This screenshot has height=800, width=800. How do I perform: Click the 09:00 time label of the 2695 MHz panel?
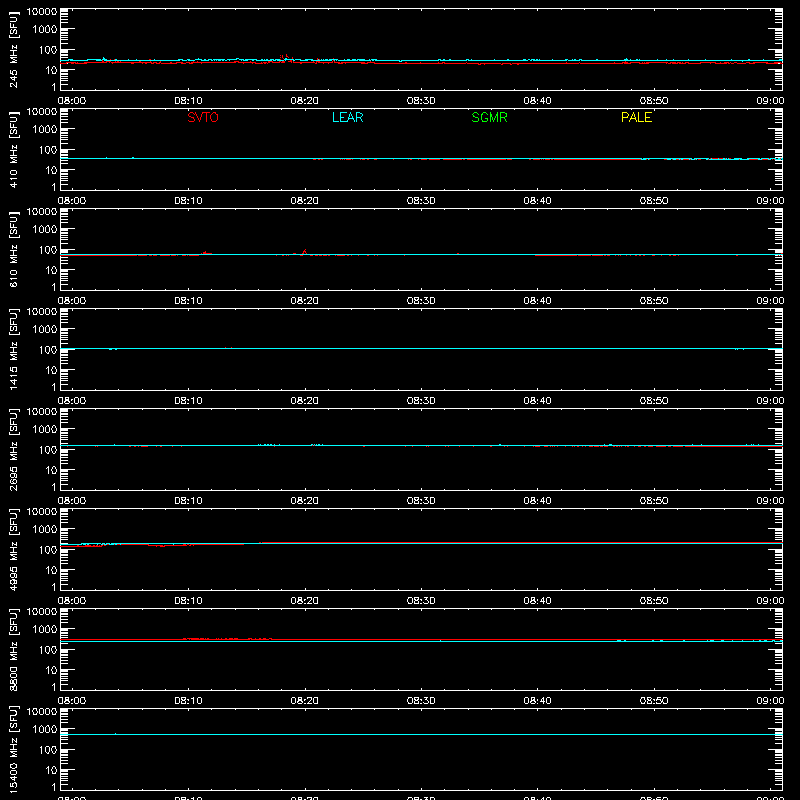(770, 501)
